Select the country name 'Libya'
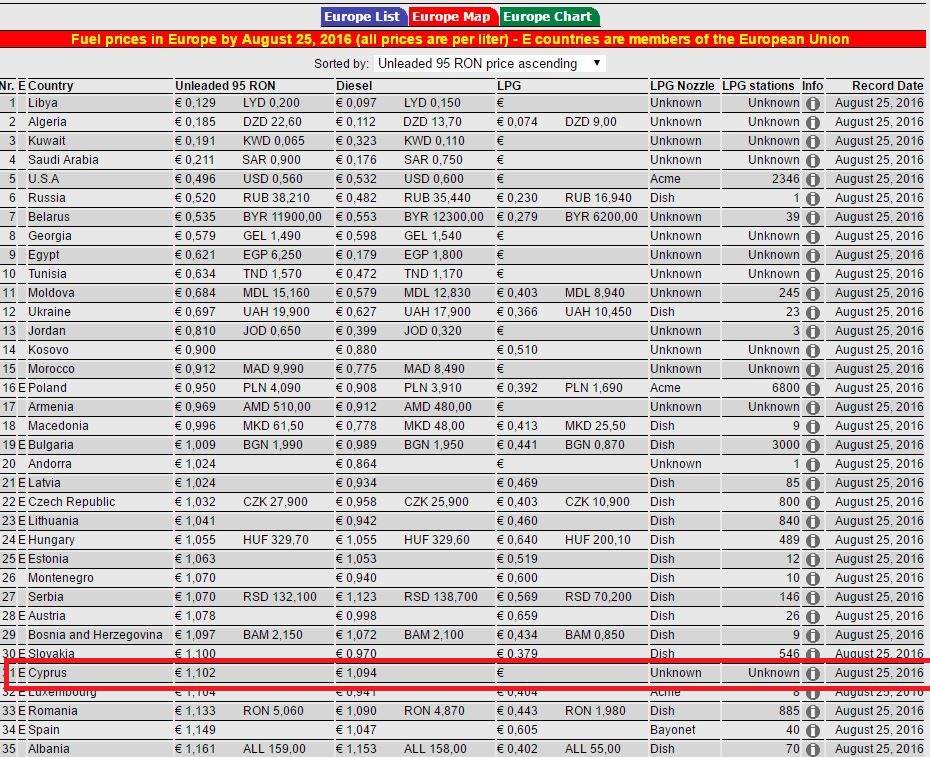 (43, 103)
